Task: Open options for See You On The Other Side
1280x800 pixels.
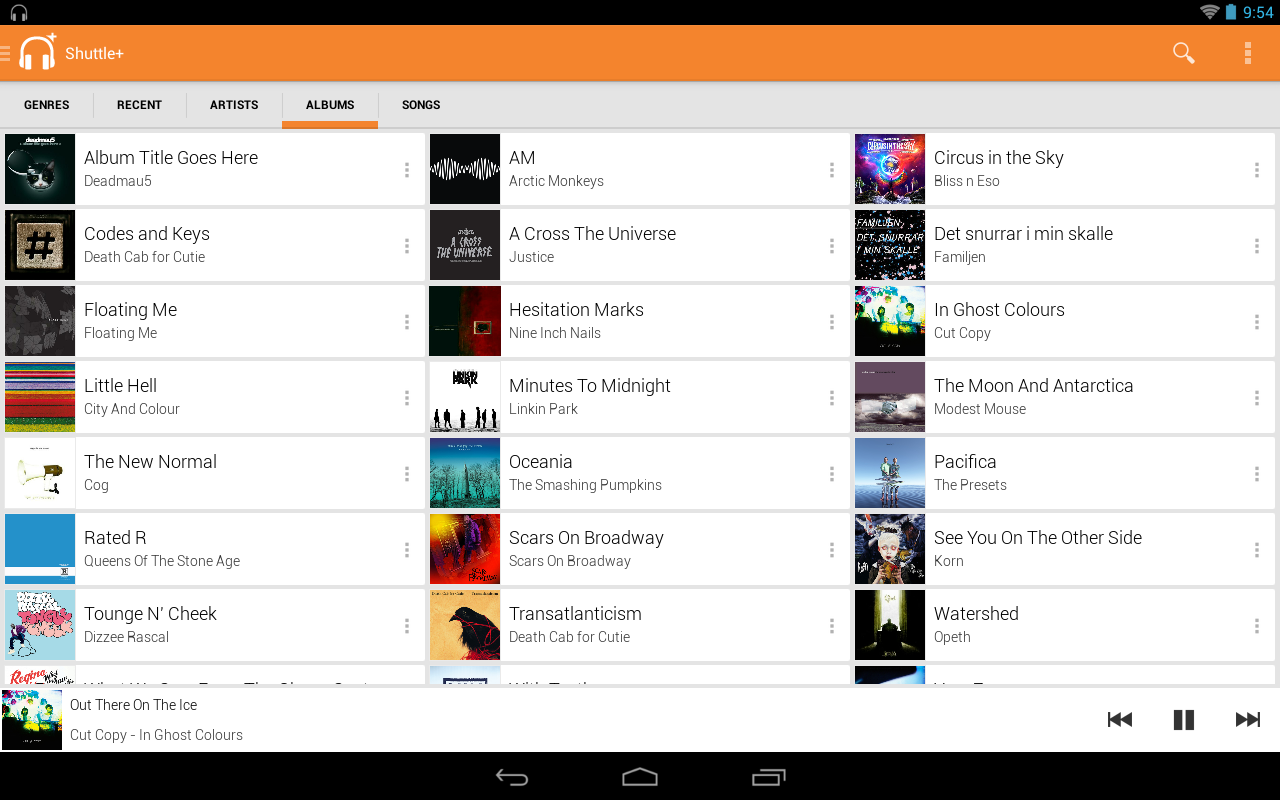Action: (x=1257, y=550)
